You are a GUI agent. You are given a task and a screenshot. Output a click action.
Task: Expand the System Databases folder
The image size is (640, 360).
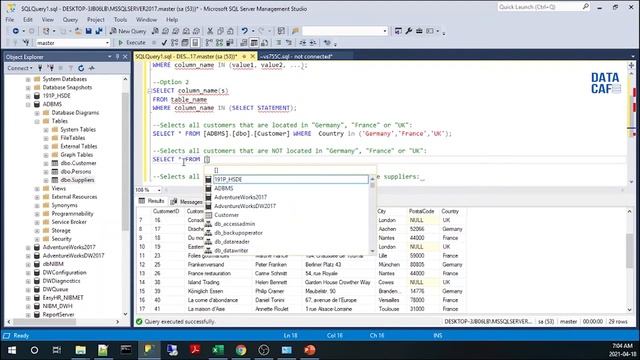[28, 79]
